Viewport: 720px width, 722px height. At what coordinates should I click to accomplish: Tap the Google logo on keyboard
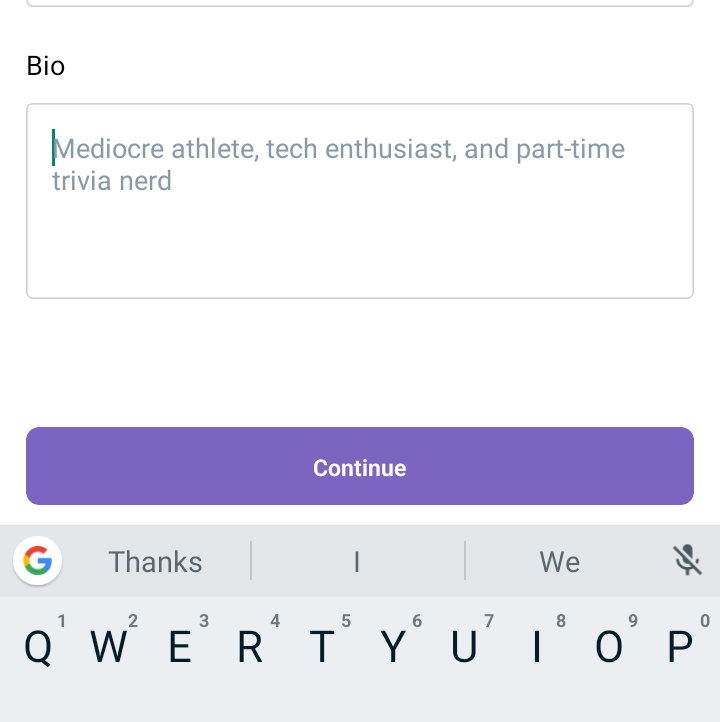pyautogui.click(x=37, y=561)
